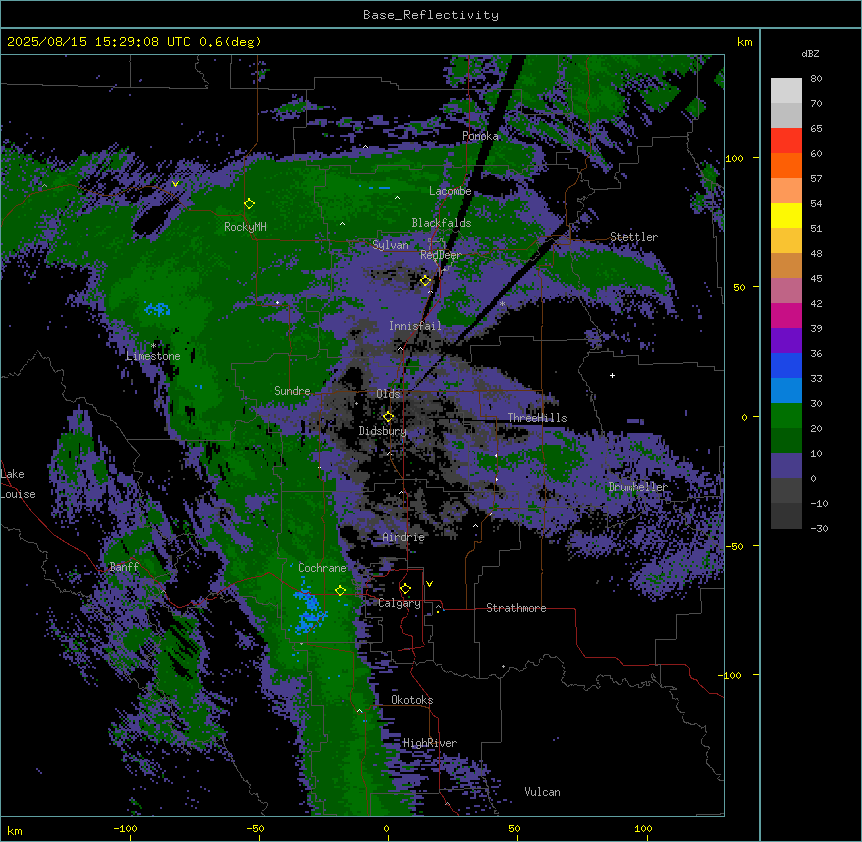Click the Okotoks label

coord(412,700)
